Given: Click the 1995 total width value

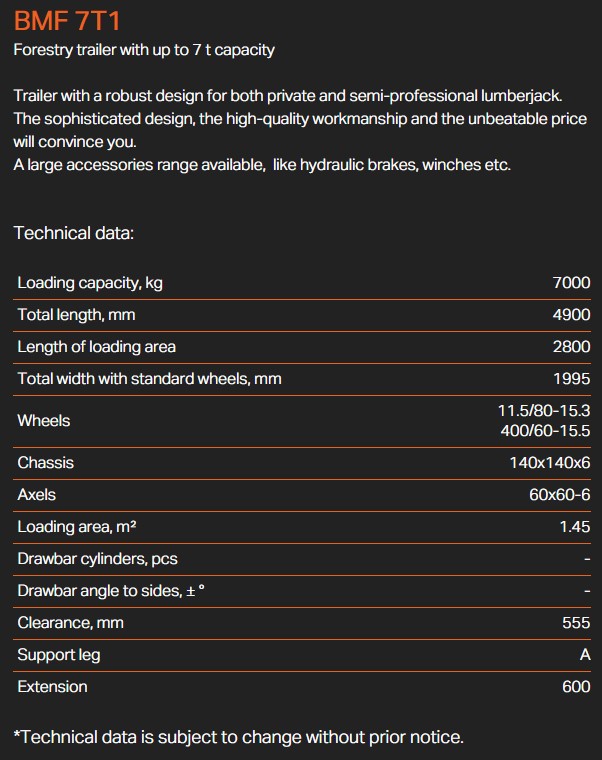Looking at the screenshot, I should pos(571,379).
